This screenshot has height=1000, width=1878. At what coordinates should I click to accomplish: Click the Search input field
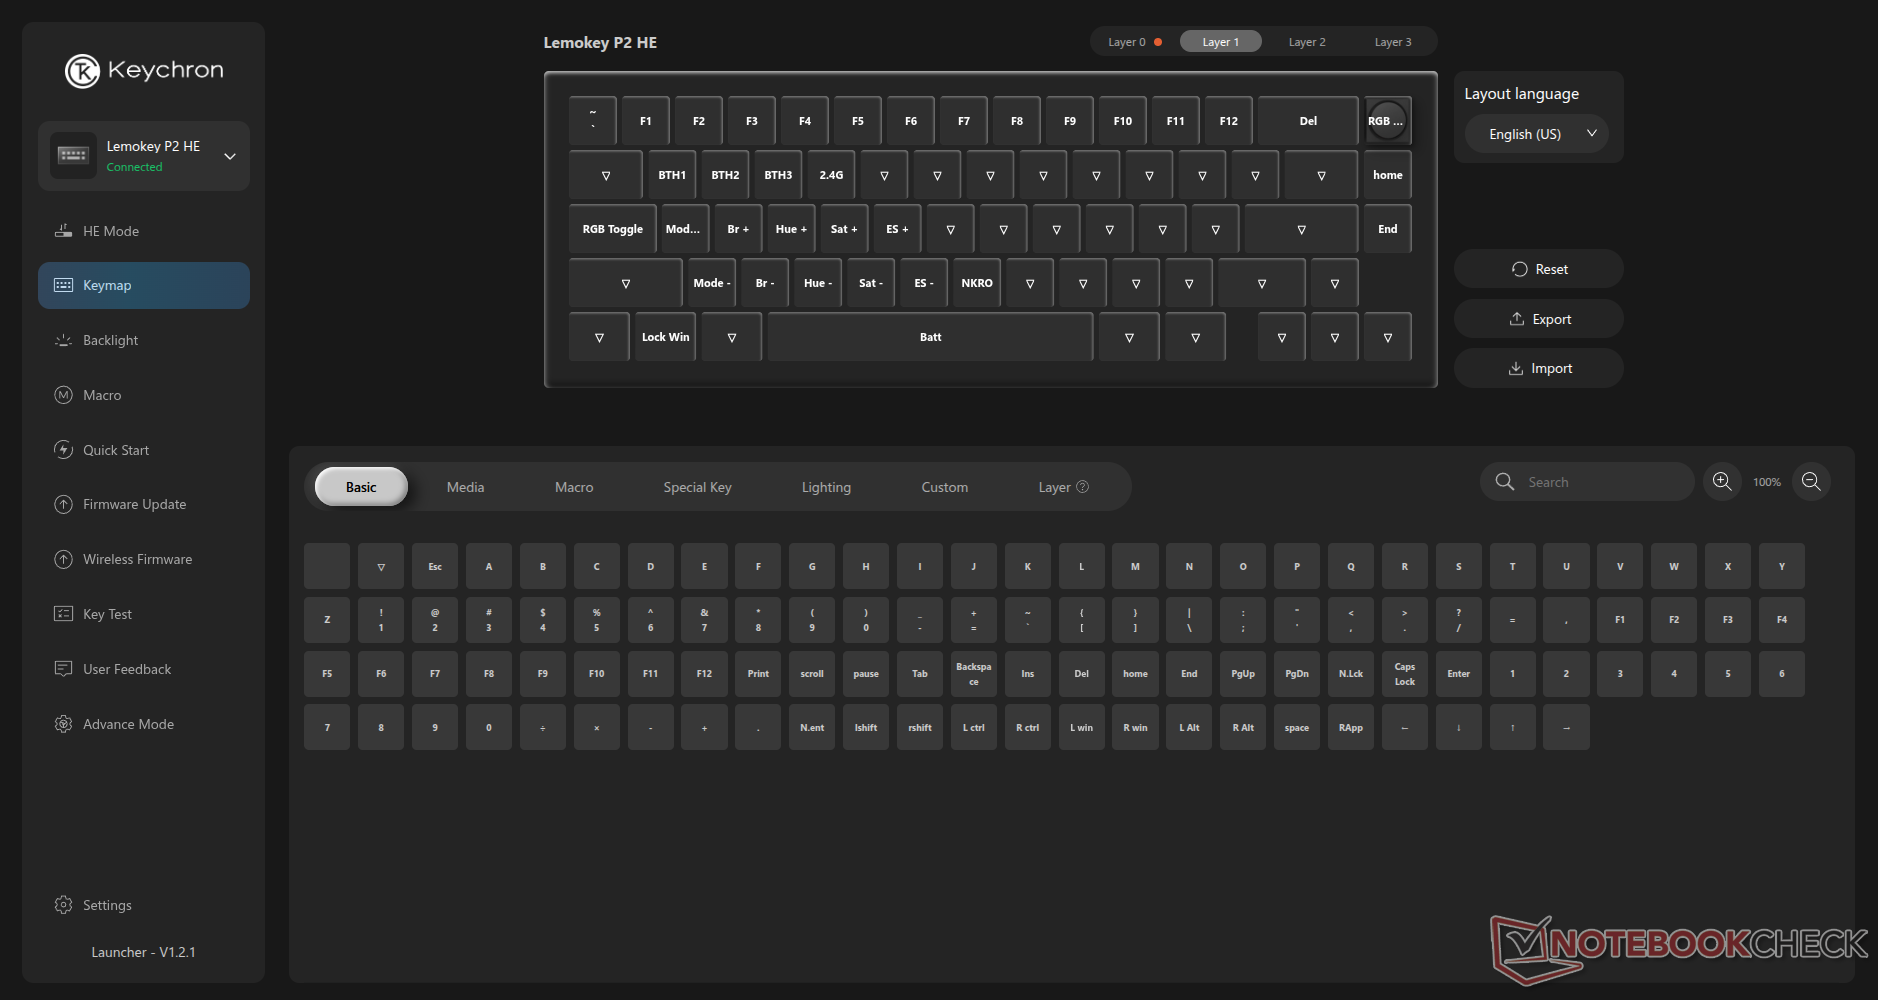tap(1600, 482)
